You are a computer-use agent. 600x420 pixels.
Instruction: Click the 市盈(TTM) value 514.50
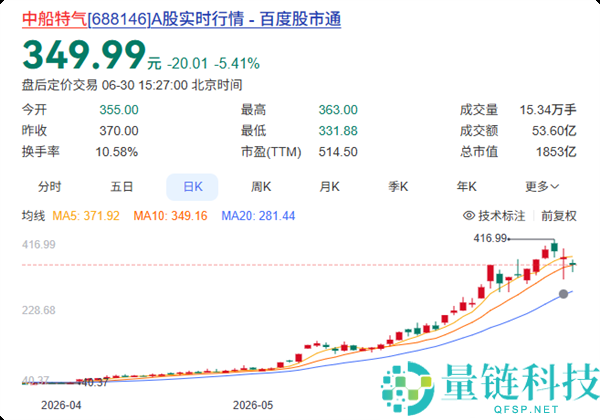[x=338, y=152]
